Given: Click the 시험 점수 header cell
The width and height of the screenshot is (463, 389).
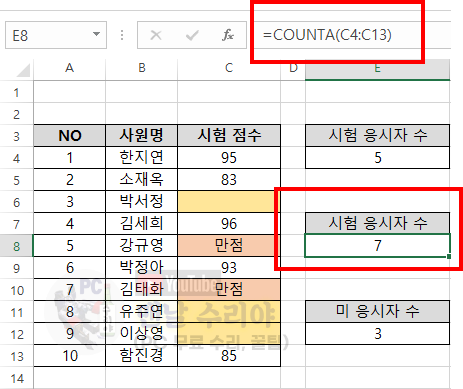Looking at the screenshot, I should [x=229, y=136].
